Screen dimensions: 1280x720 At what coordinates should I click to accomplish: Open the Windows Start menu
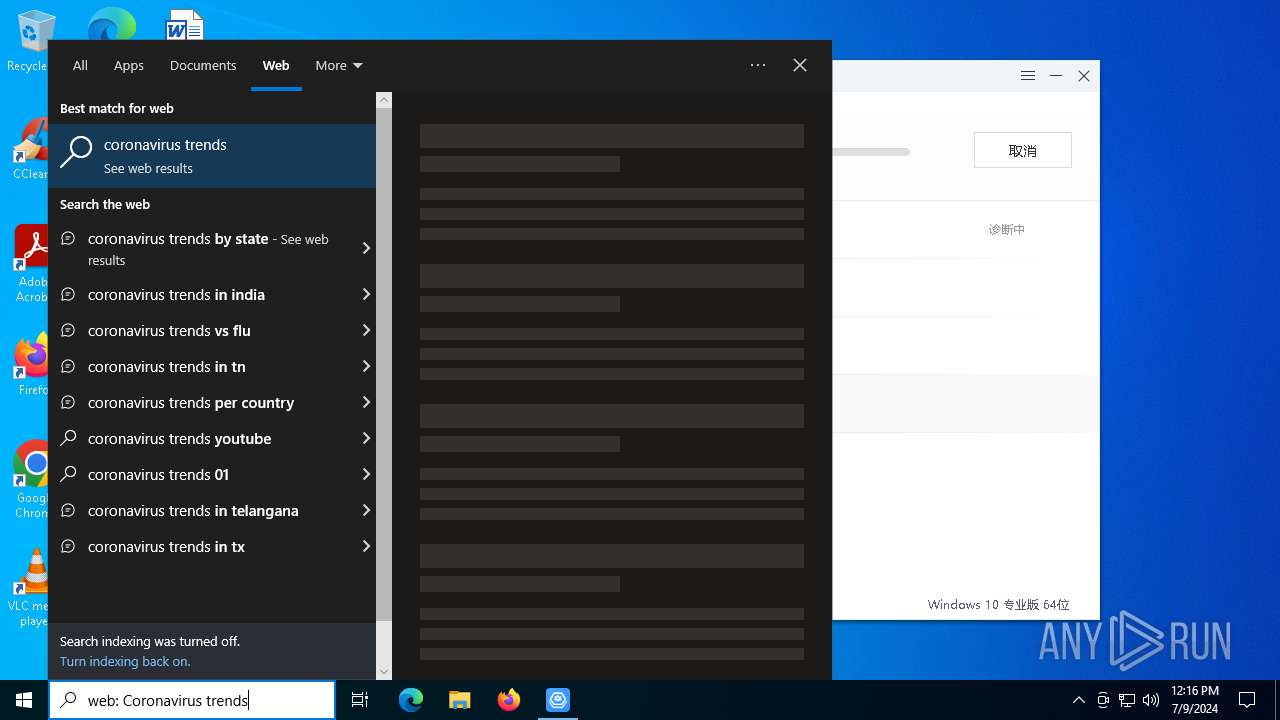tap(24, 700)
